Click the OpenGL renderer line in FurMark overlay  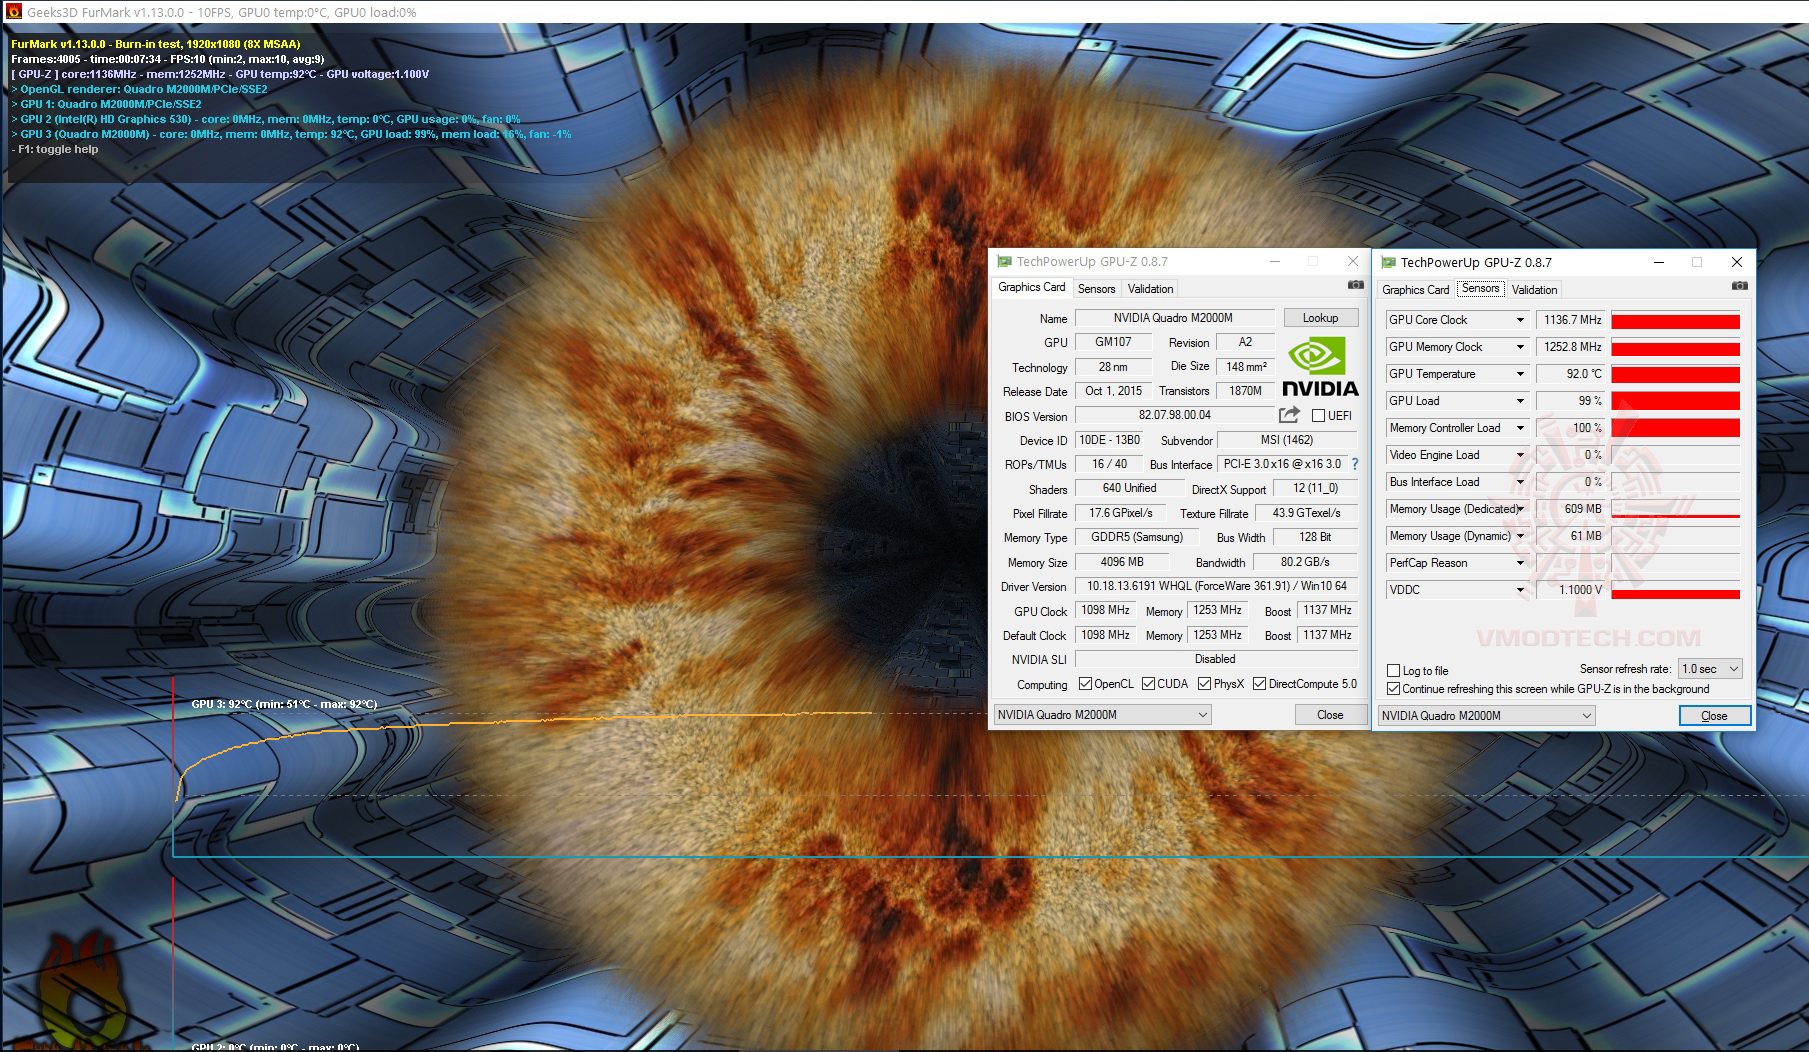139,89
